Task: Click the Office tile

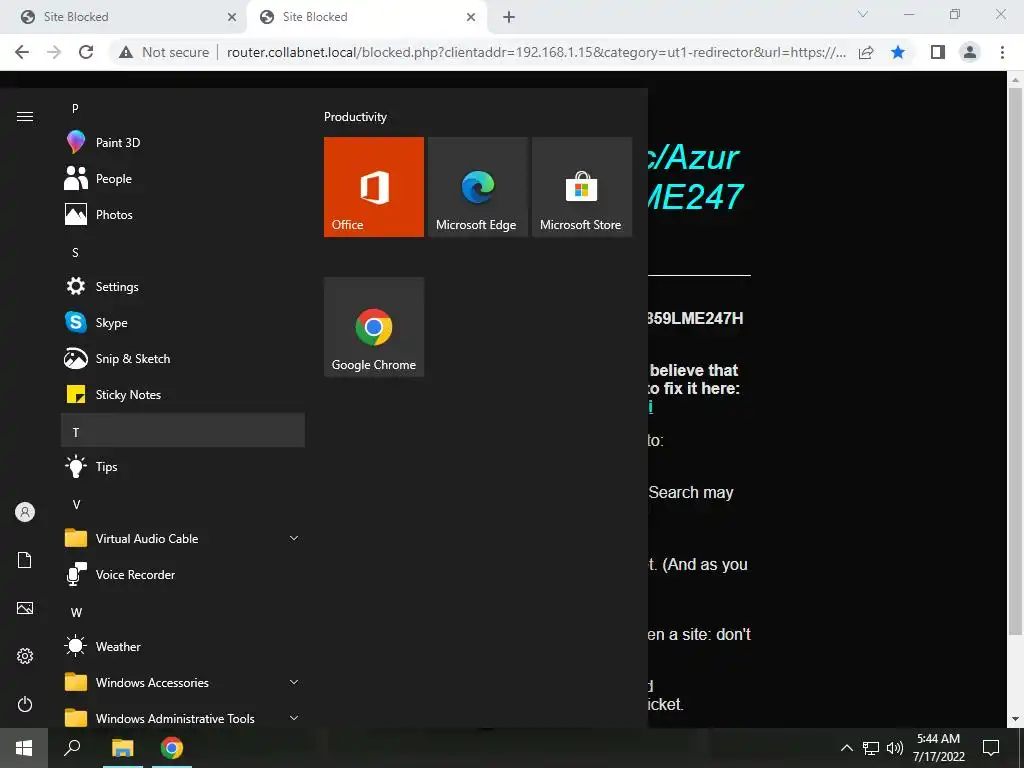Action: pos(374,187)
